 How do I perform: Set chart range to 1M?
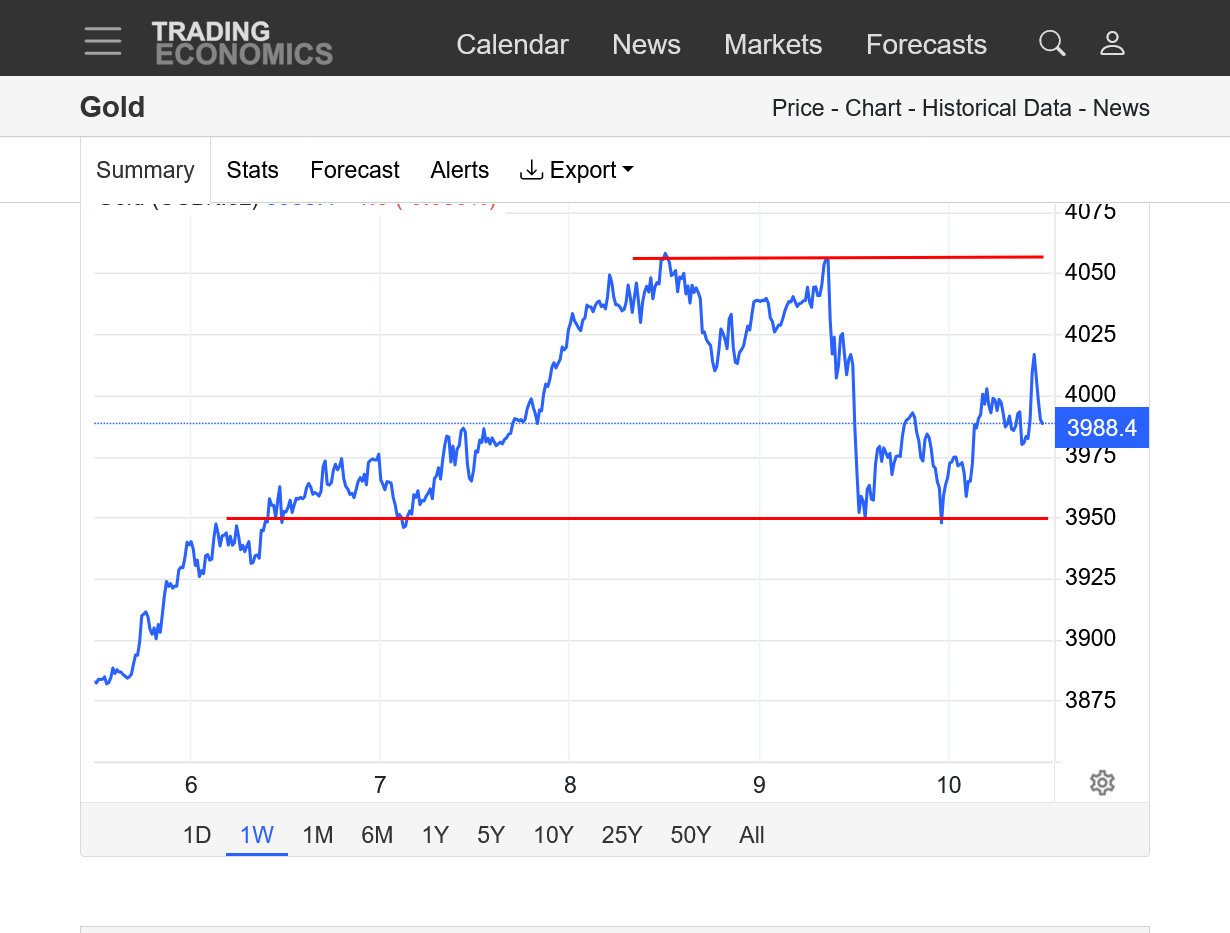point(317,835)
